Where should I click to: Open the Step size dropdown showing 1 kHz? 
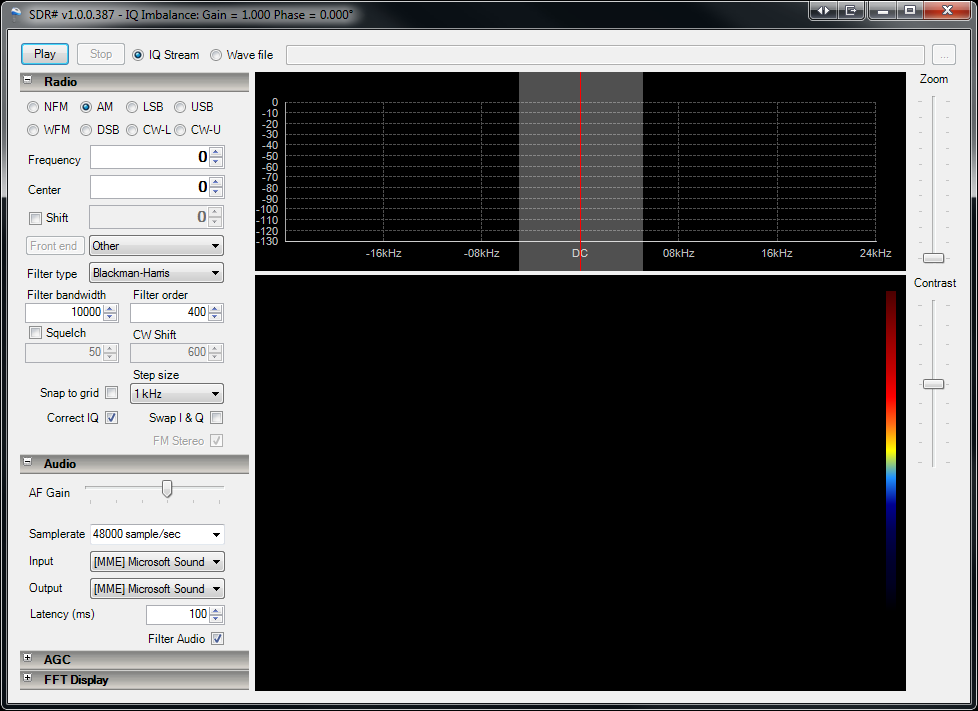click(x=177, y=394)
